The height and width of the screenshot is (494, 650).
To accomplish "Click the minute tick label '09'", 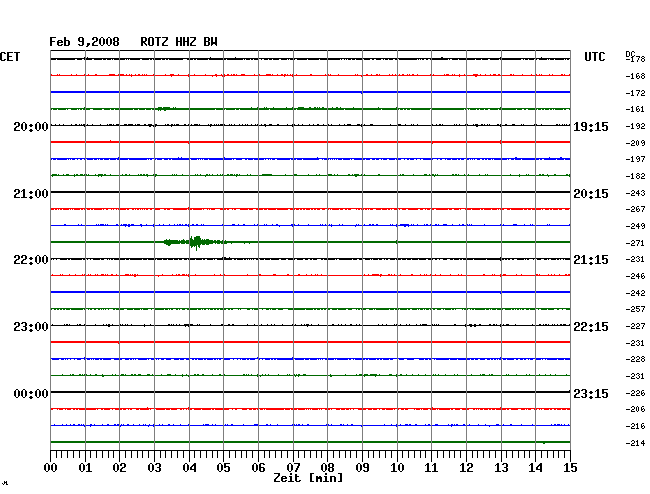I will (362, 468).
